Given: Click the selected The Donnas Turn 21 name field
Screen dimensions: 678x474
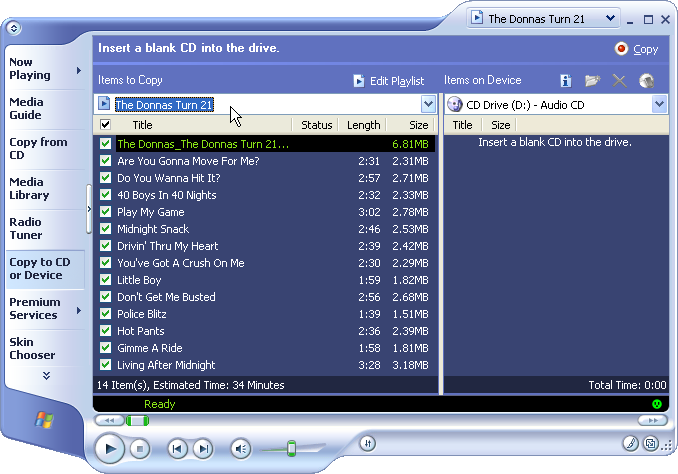Looking at the screenshot, I should click(164, 105).
